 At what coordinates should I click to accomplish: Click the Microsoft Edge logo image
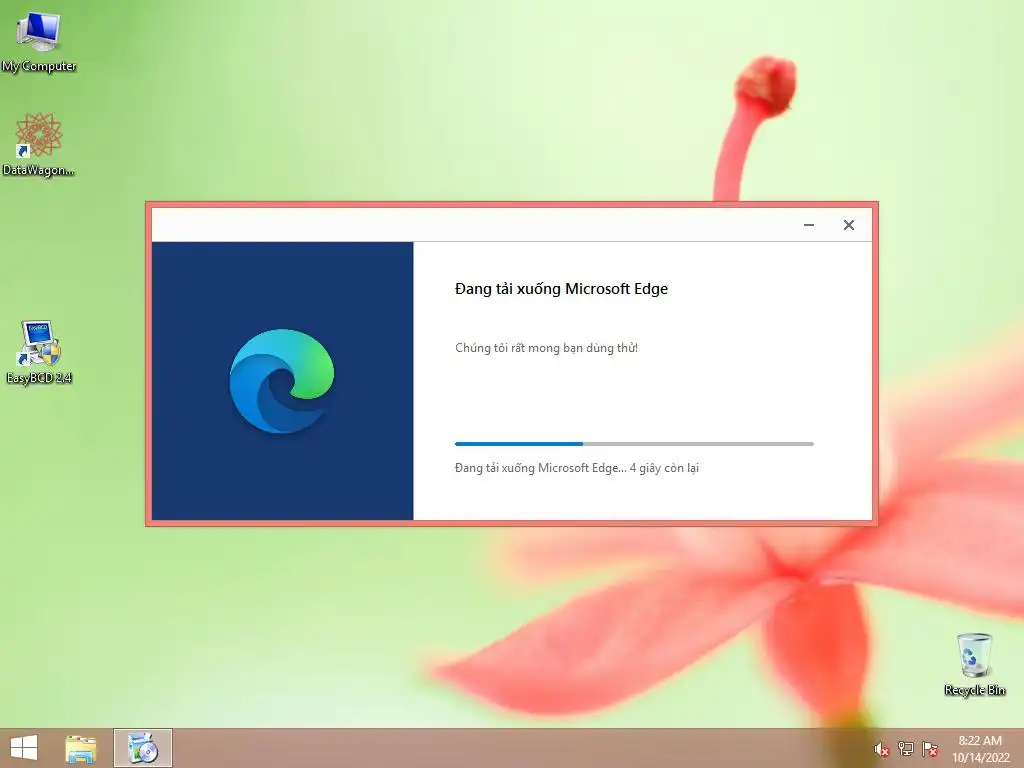point(281,381)
